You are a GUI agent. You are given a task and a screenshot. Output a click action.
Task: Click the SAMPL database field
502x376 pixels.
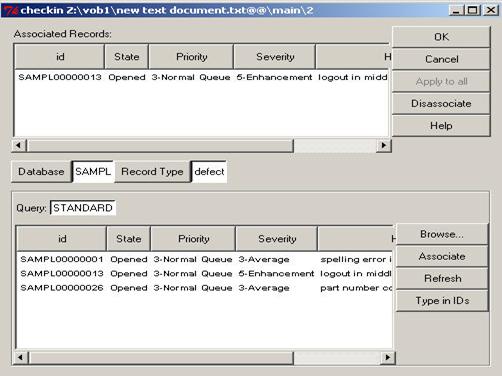pos(93,172)
